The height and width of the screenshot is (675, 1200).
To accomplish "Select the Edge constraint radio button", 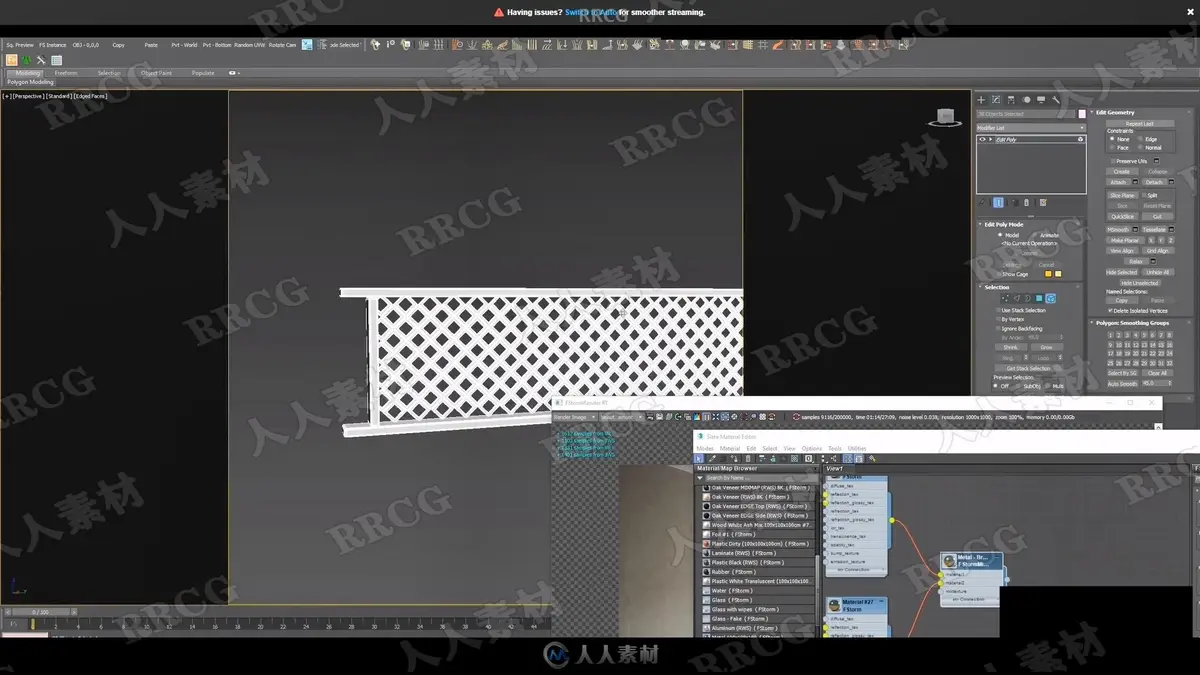I will click(1140, 139).
